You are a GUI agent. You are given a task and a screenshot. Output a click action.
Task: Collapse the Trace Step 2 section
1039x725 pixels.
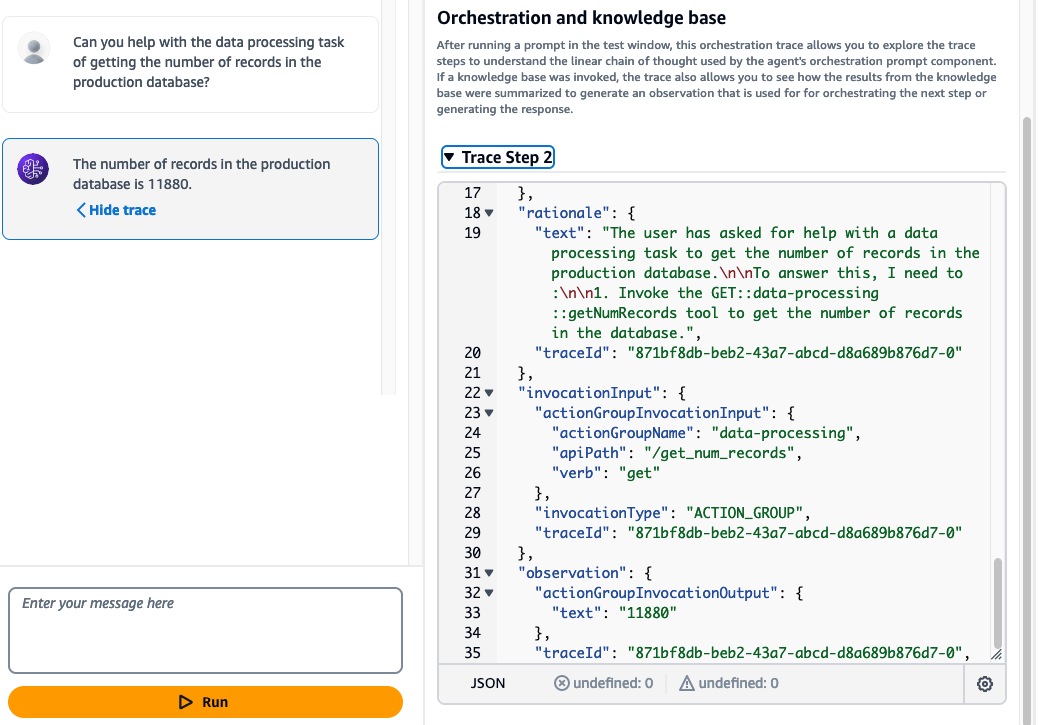[x=498, y=157]
